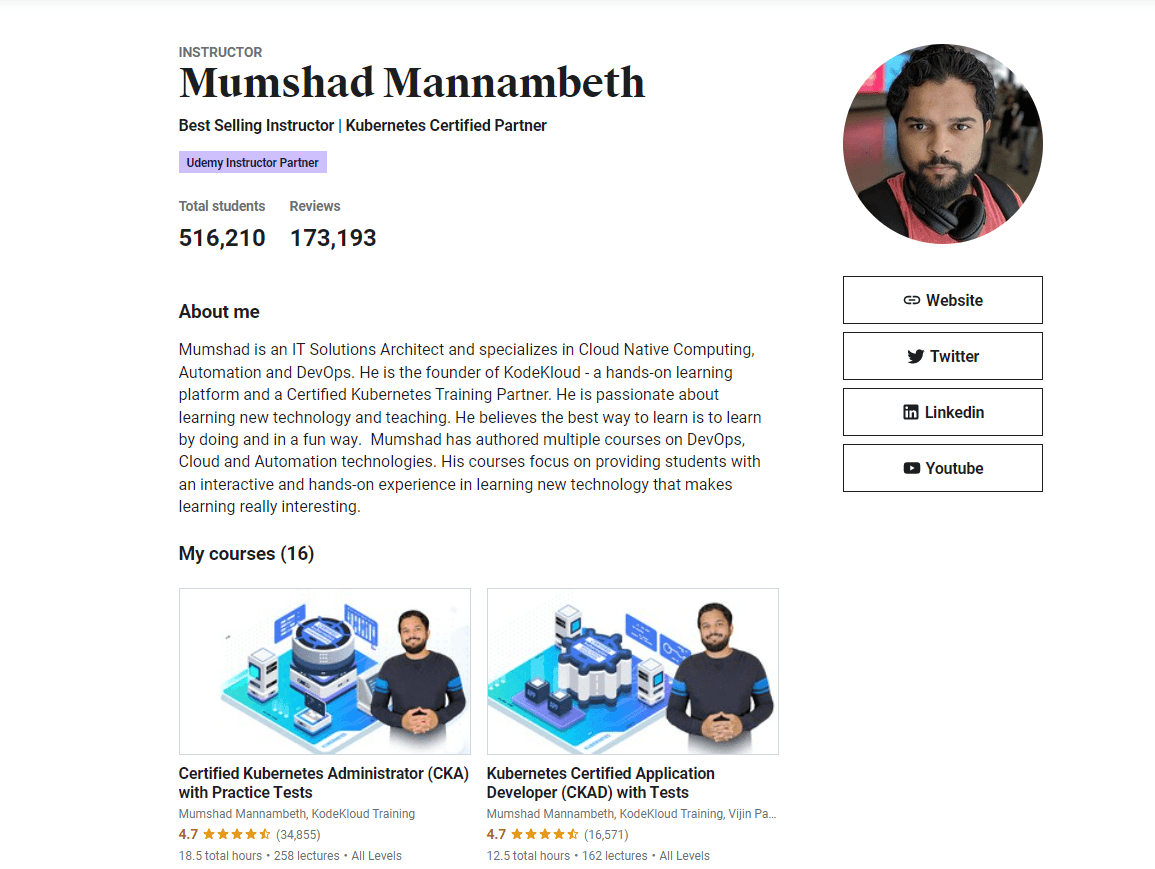Open the CKAD course thumbnail image

632,671
